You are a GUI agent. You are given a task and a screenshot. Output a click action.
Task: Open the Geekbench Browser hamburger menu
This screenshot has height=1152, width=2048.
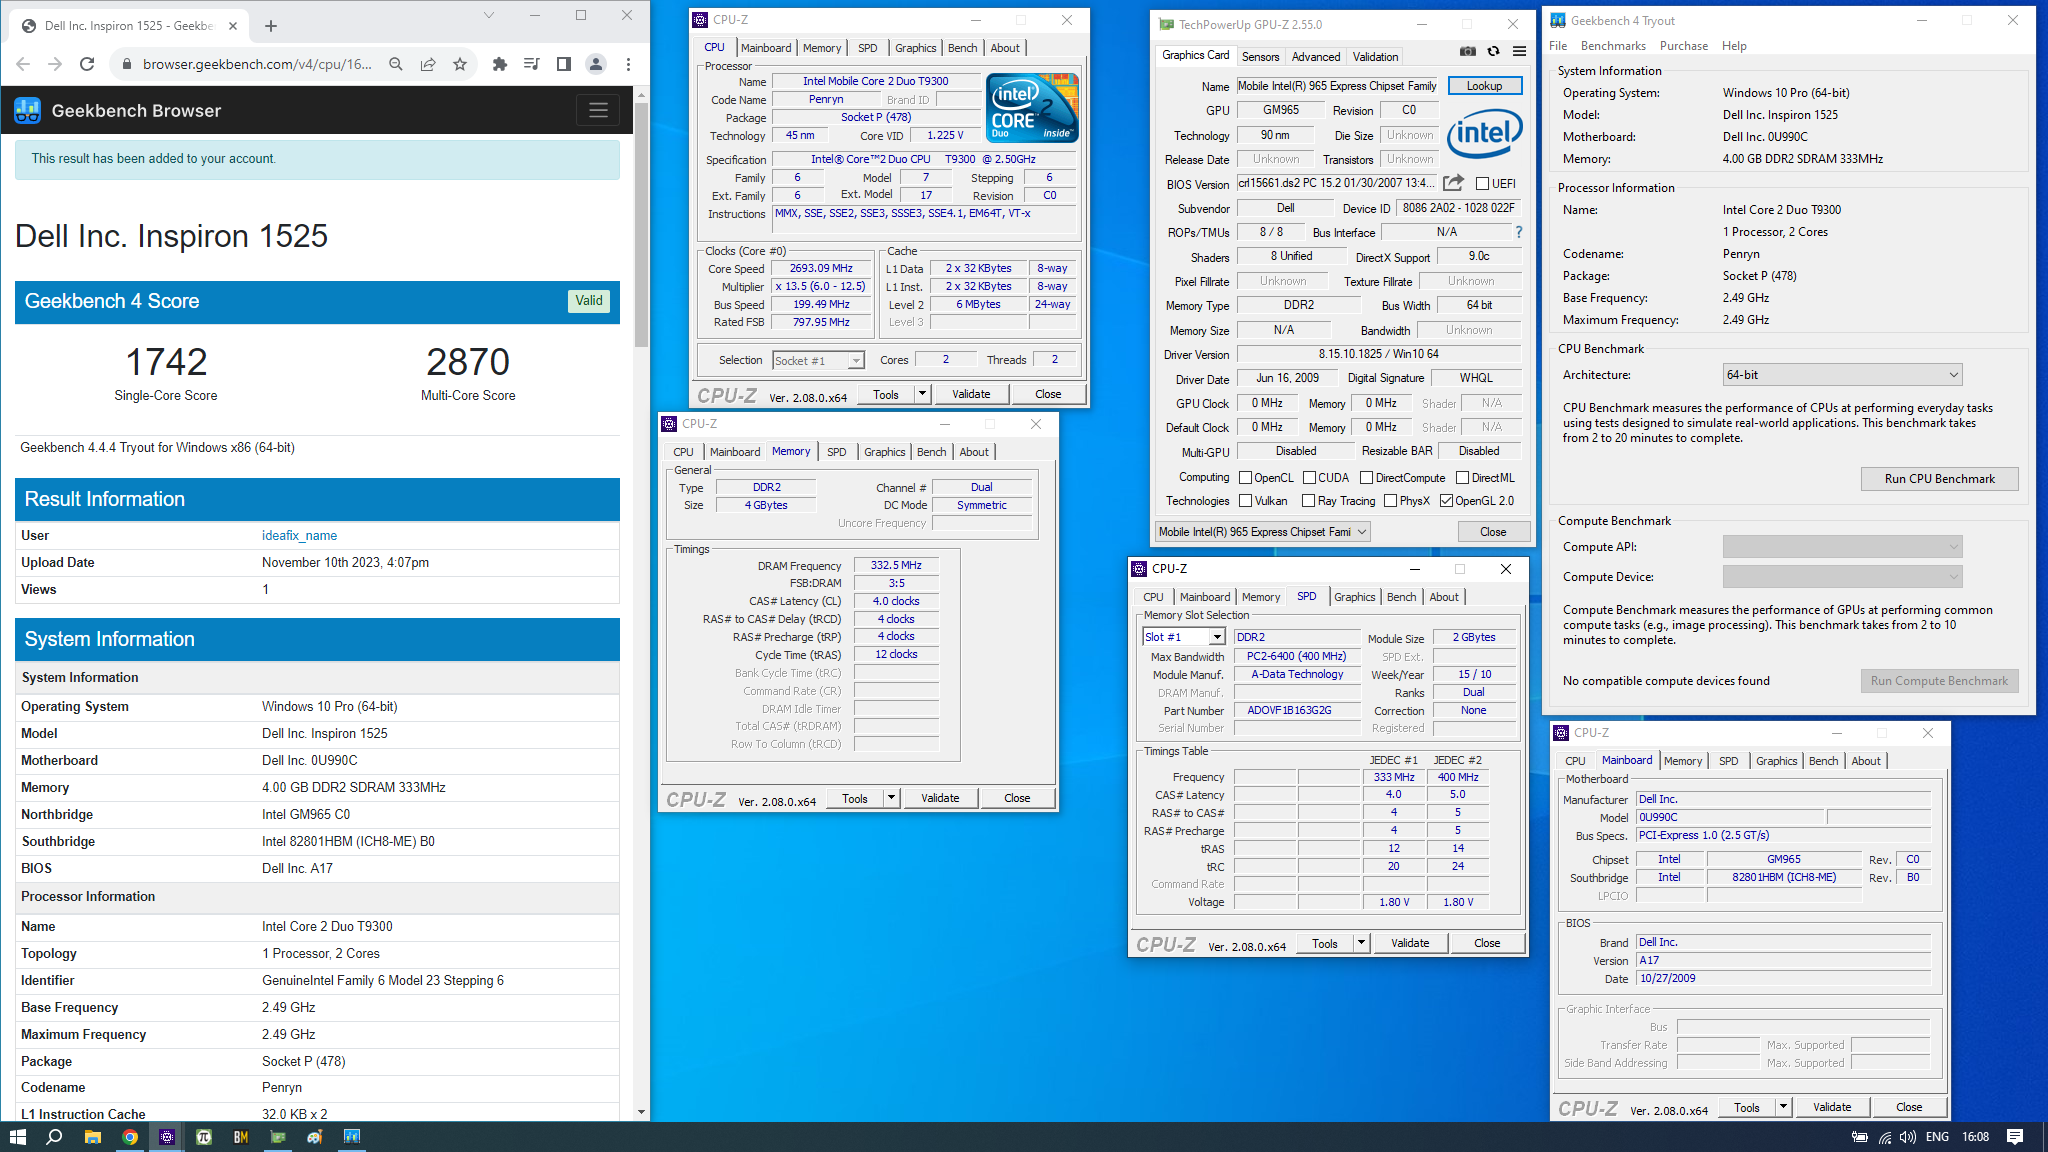[x=598, y=110]
